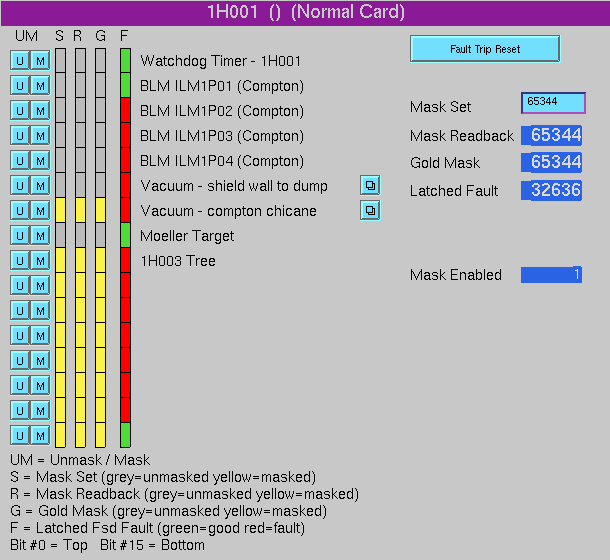Click BLM ILM1P04 (Compton) label
This screenshot has width=610, height=560.
[x=222, y=161]
